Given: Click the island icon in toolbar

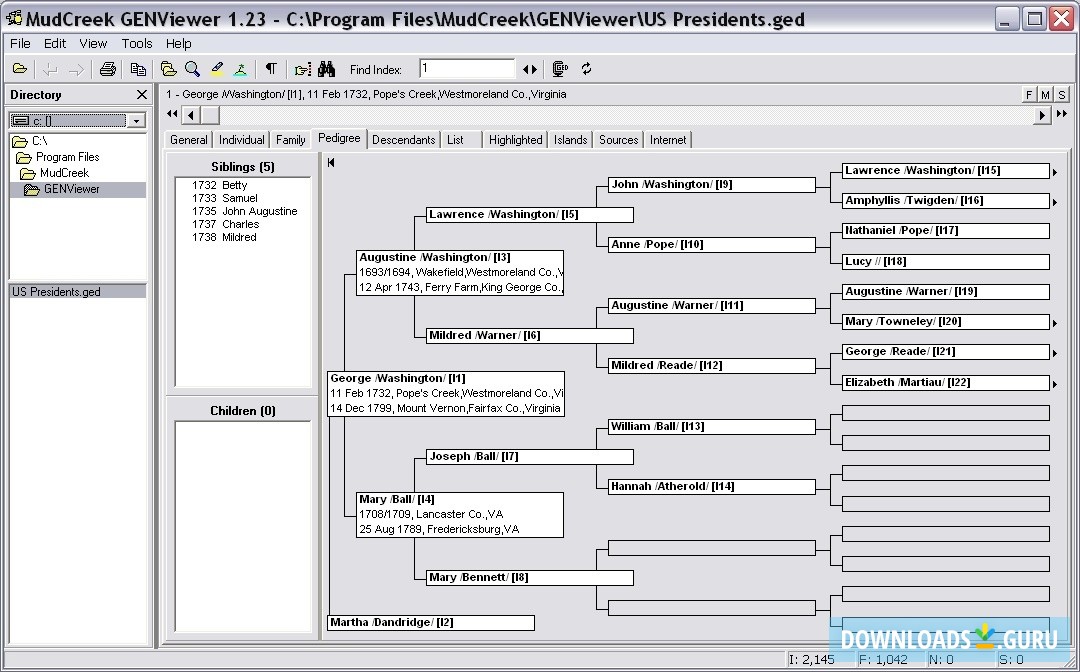Looking at the screenshot, I should point(240,69).
